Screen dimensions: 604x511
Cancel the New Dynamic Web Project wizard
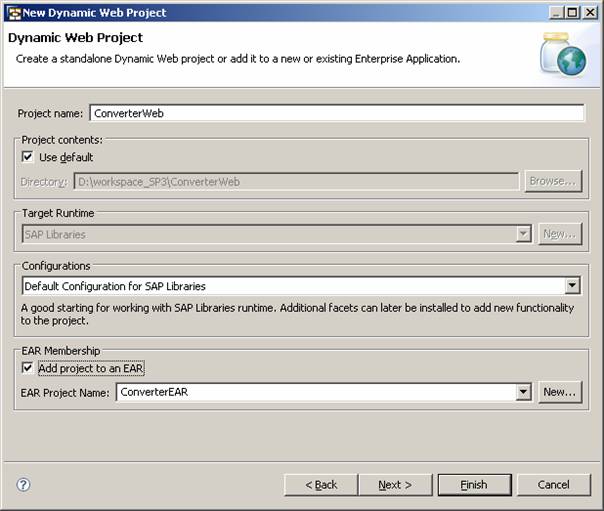(553, 485)
